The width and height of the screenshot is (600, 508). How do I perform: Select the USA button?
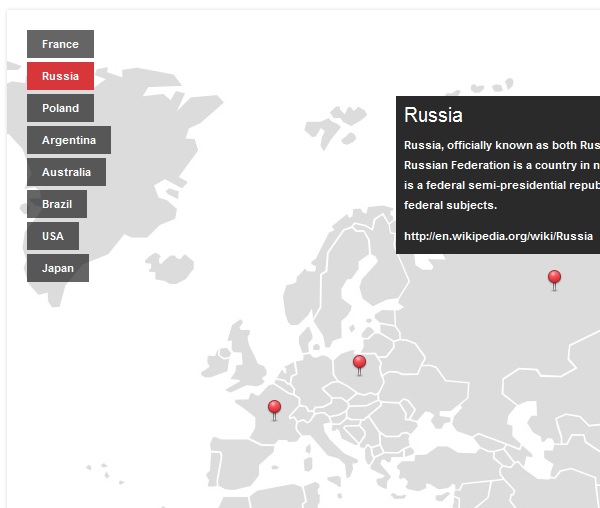pos(53,236)
